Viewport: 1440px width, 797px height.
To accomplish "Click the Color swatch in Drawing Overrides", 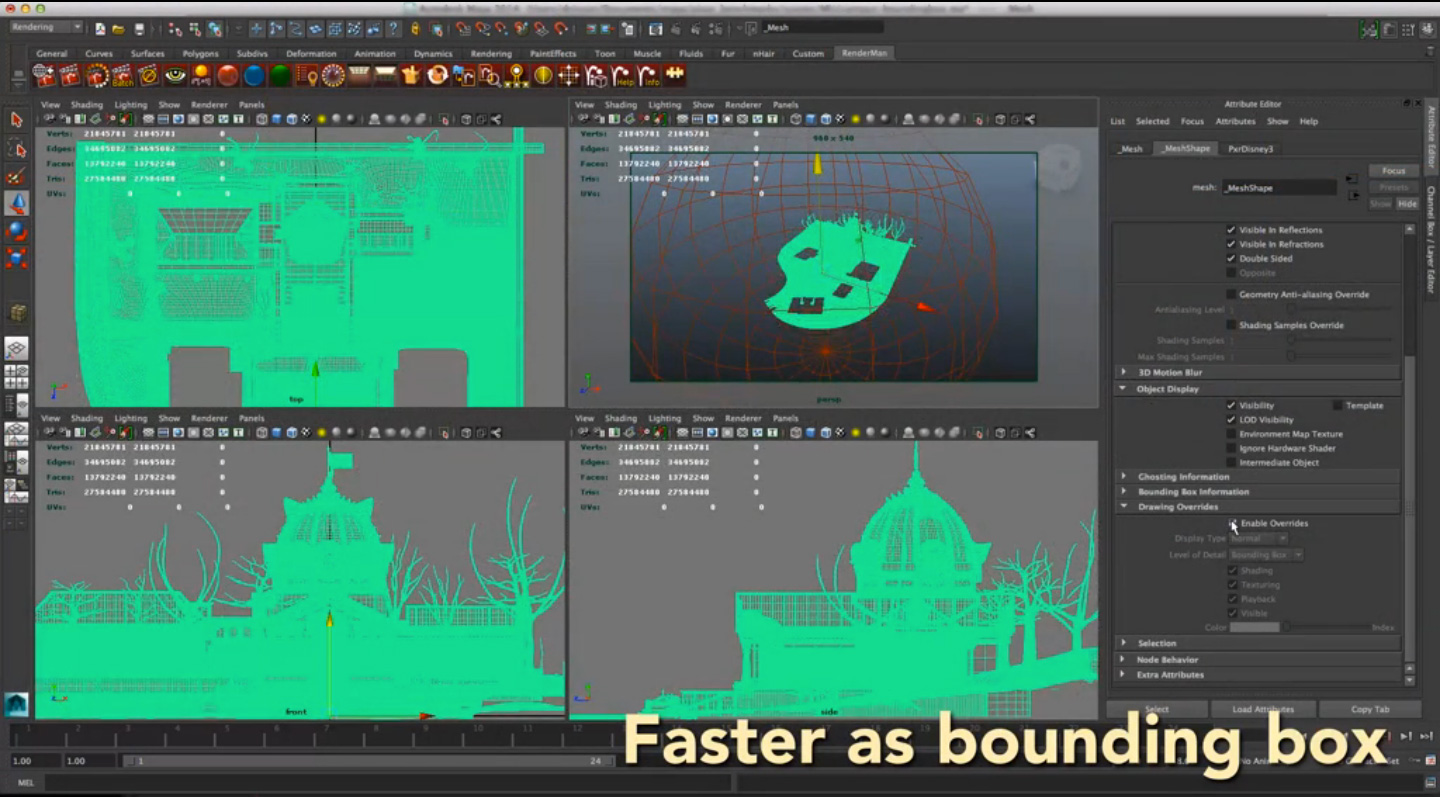I will tap(1254, 627).
